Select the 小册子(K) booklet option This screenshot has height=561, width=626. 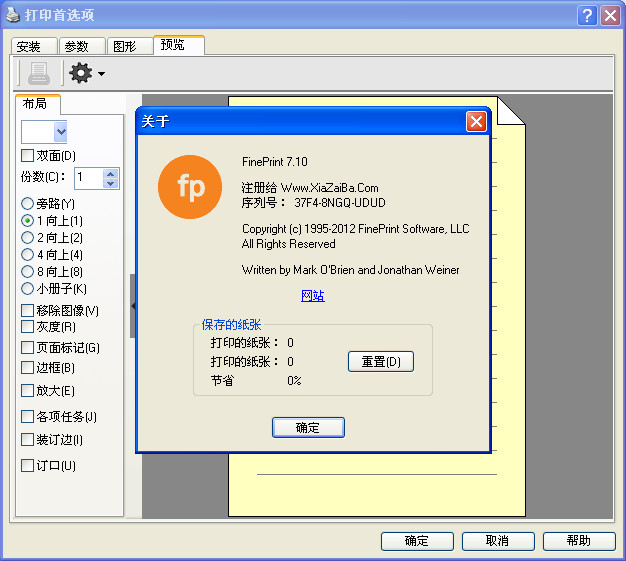27,288
